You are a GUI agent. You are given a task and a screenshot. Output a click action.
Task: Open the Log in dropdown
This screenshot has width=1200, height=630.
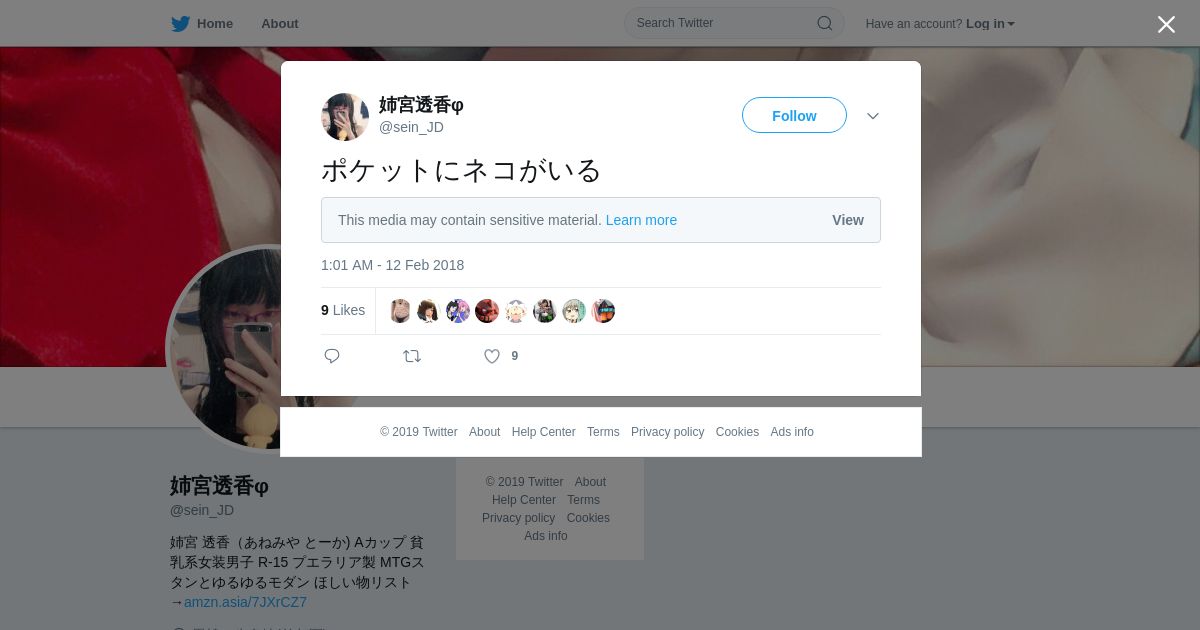[x=990, y=24]
